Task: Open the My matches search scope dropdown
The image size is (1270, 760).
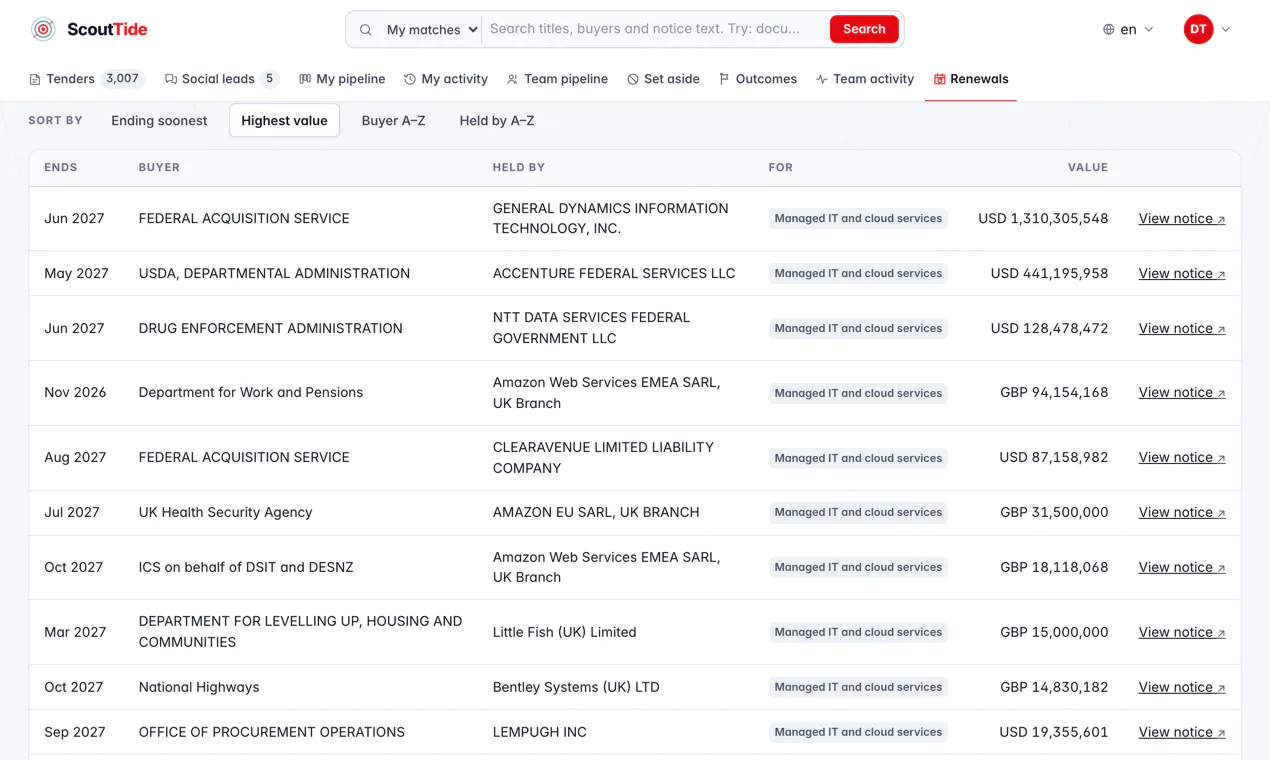Action: (432, 30)
